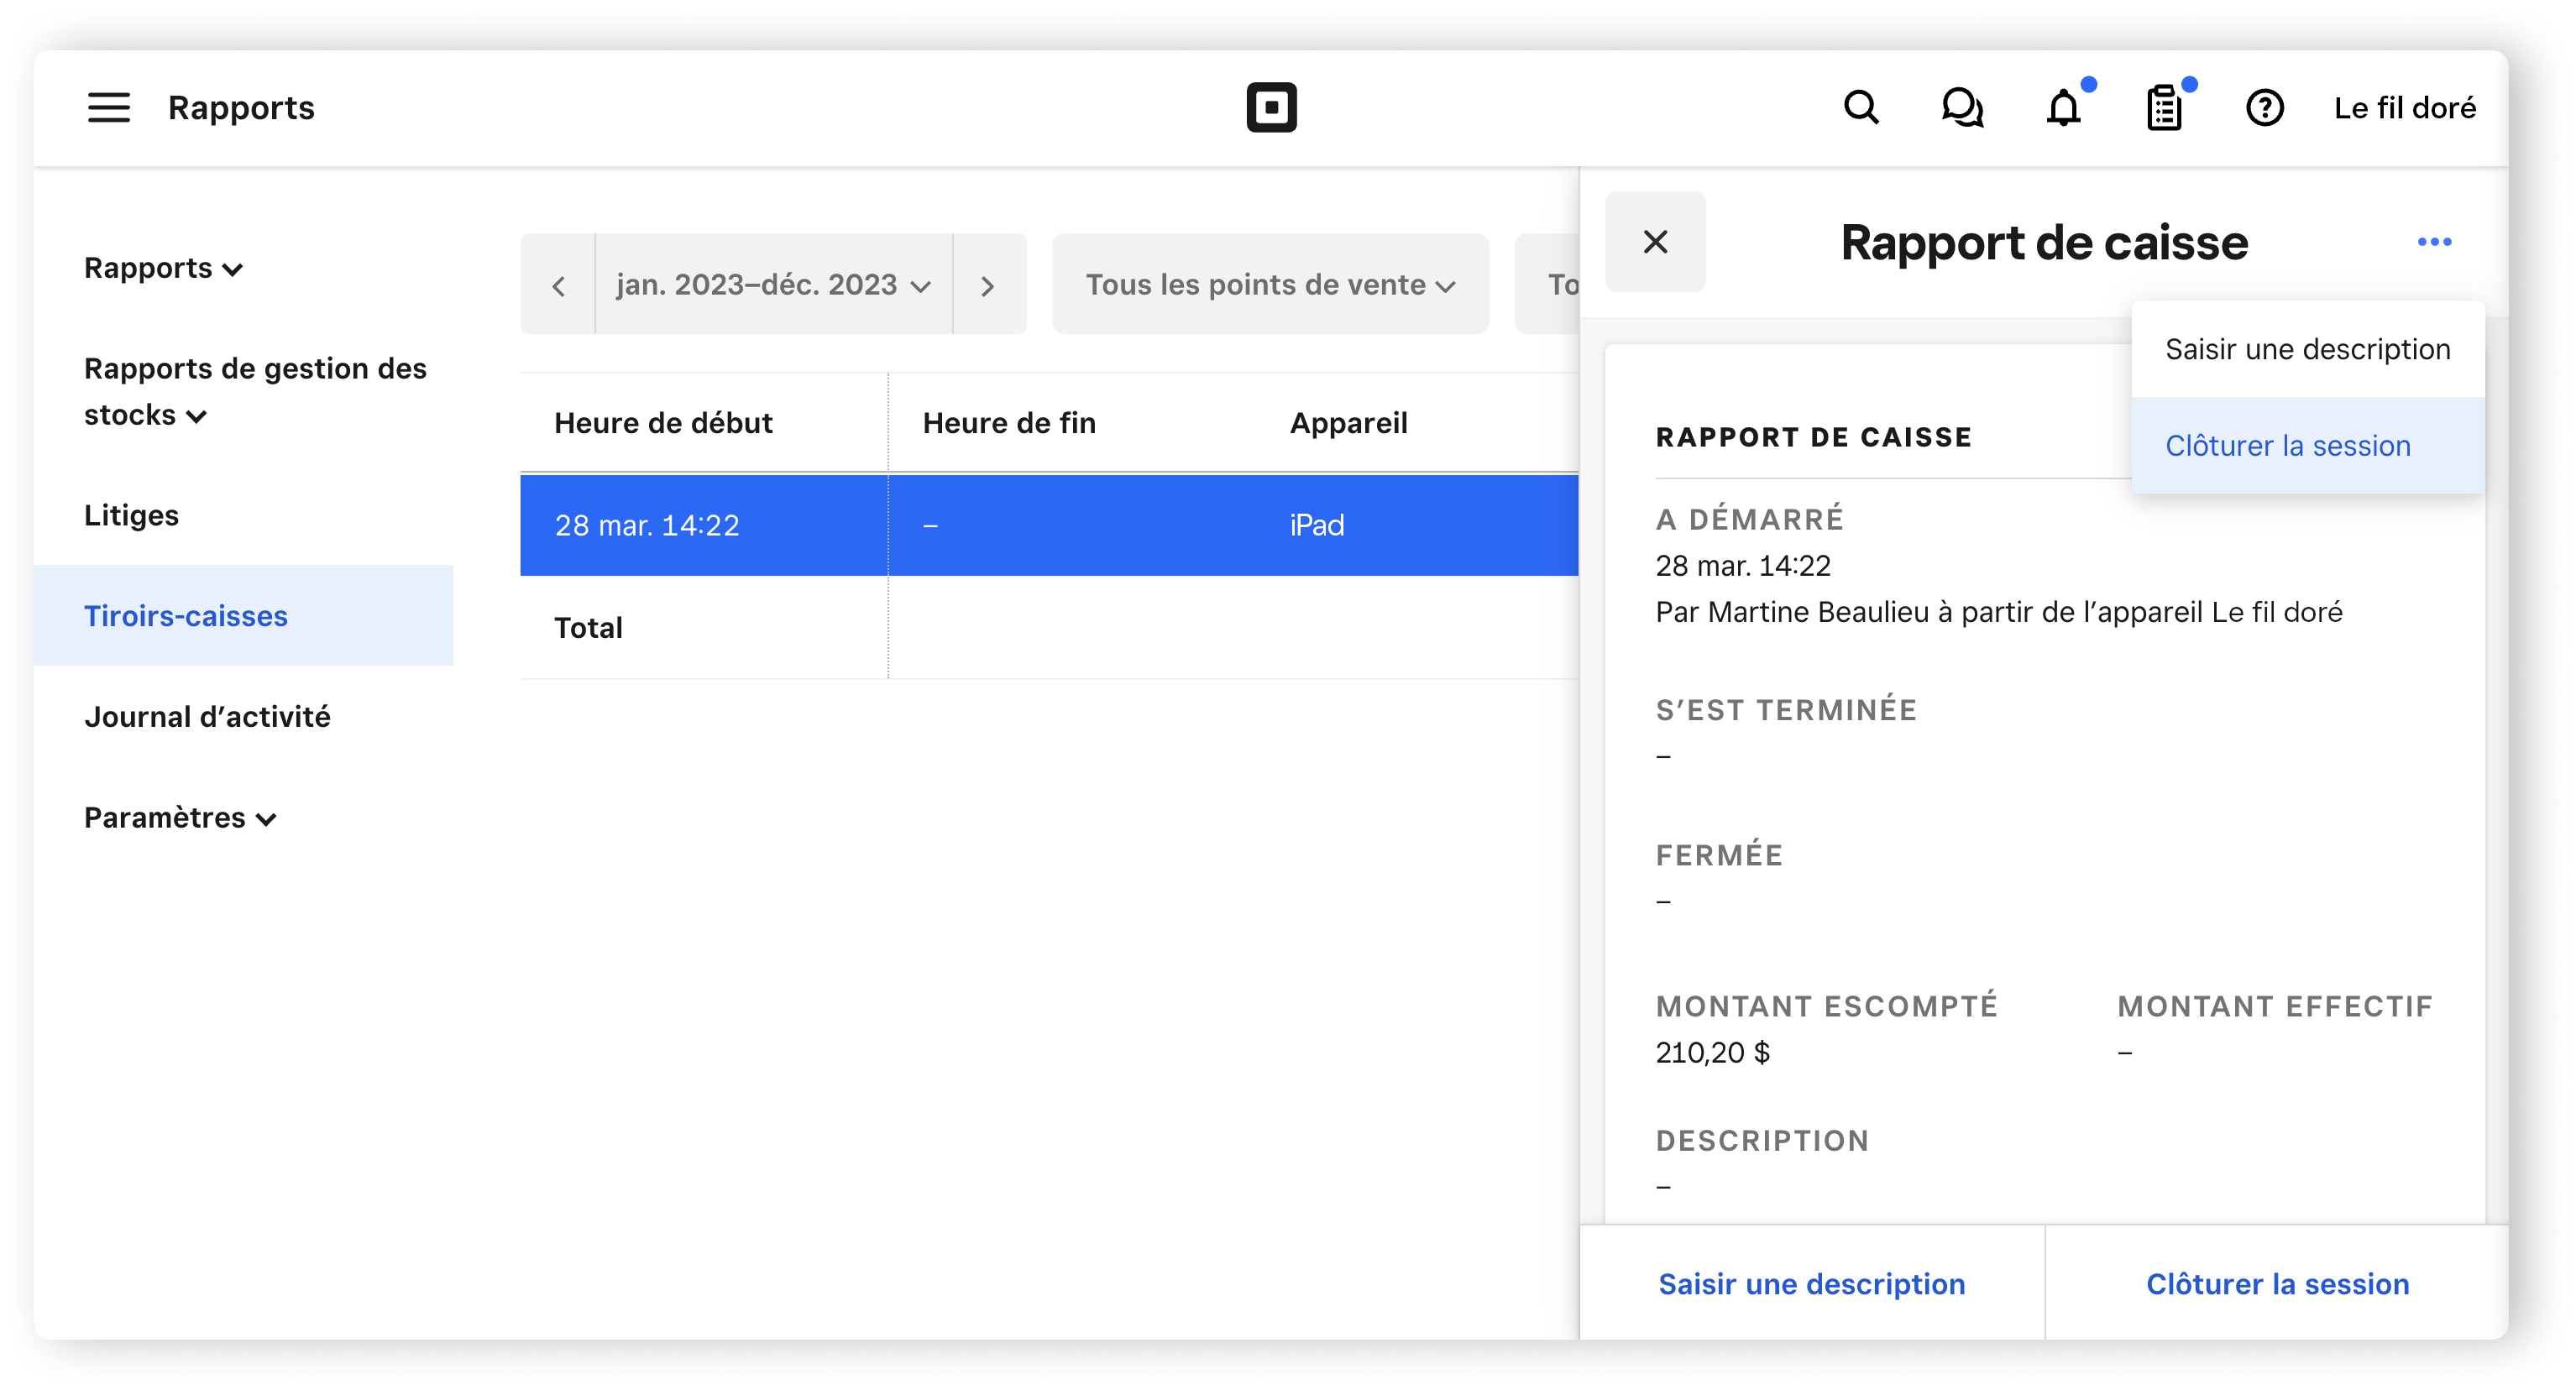Expand the Paramètres sidebar section
Screen dimensions: 2576x1390
tap(180, 818)
